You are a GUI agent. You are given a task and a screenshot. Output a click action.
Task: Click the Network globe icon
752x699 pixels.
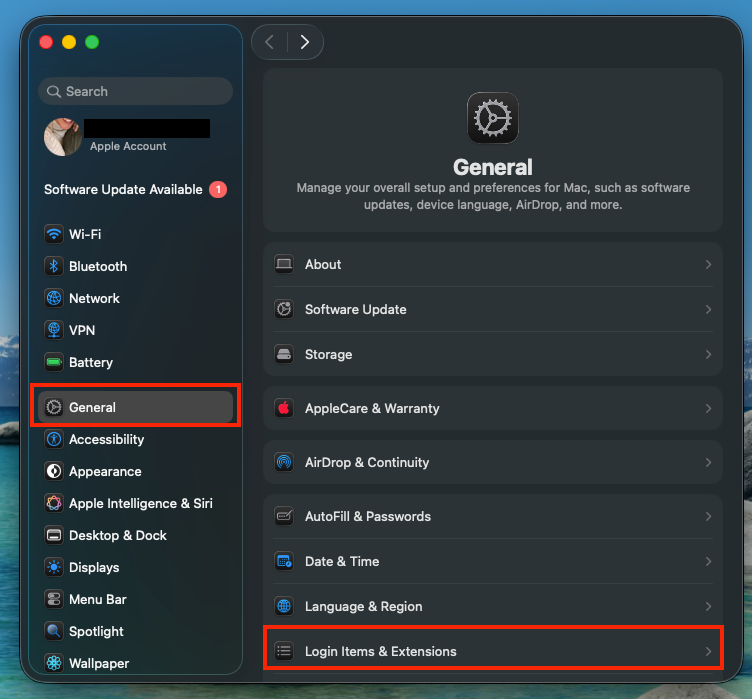tap(54, 298)
